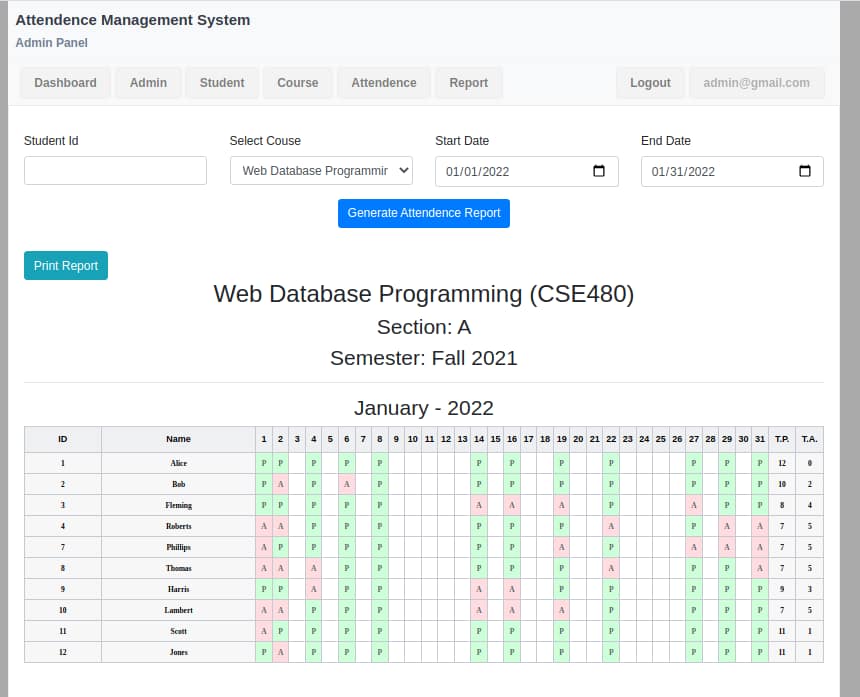Click the admin@gmail.com account field

point(757,83)
